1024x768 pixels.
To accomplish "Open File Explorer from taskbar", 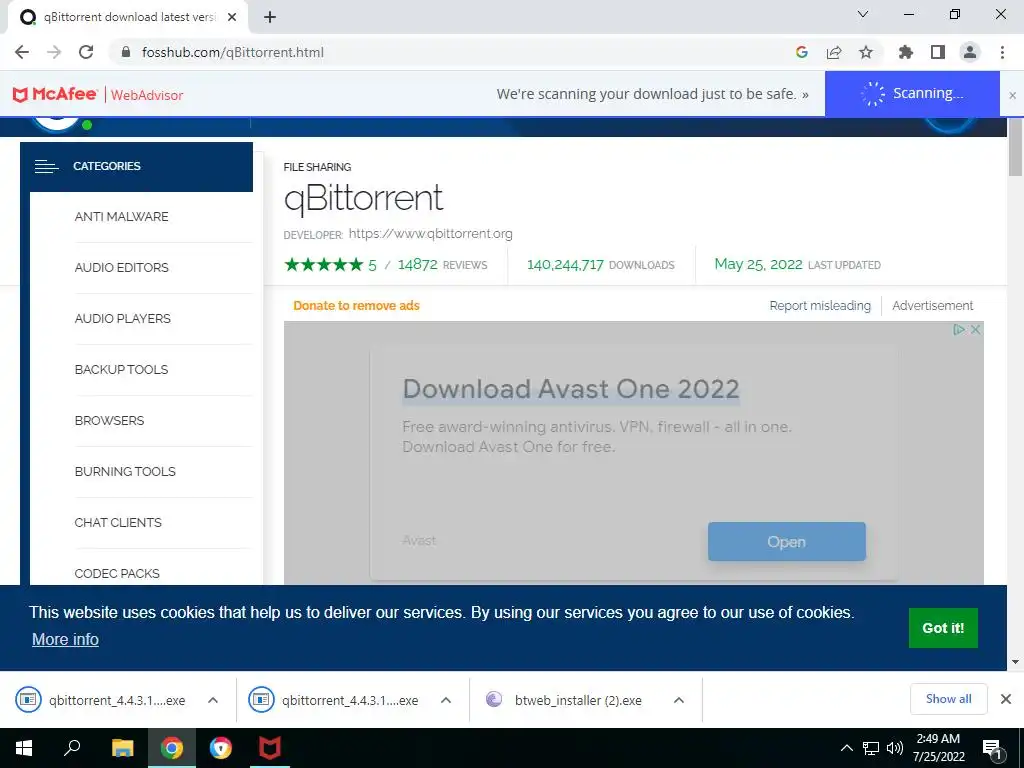I will (x=122, y=748).
